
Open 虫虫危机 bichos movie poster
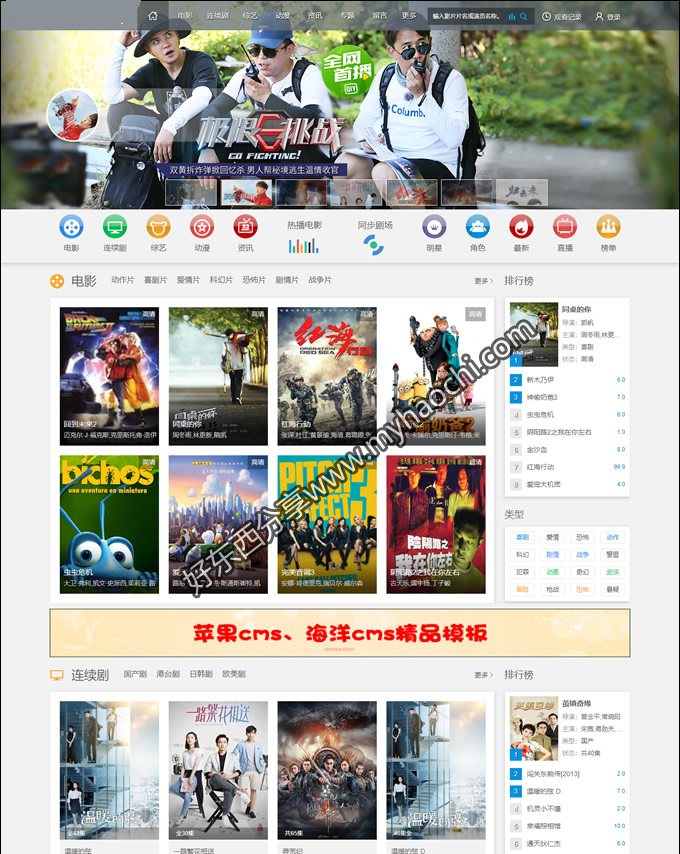coord(109,524)
